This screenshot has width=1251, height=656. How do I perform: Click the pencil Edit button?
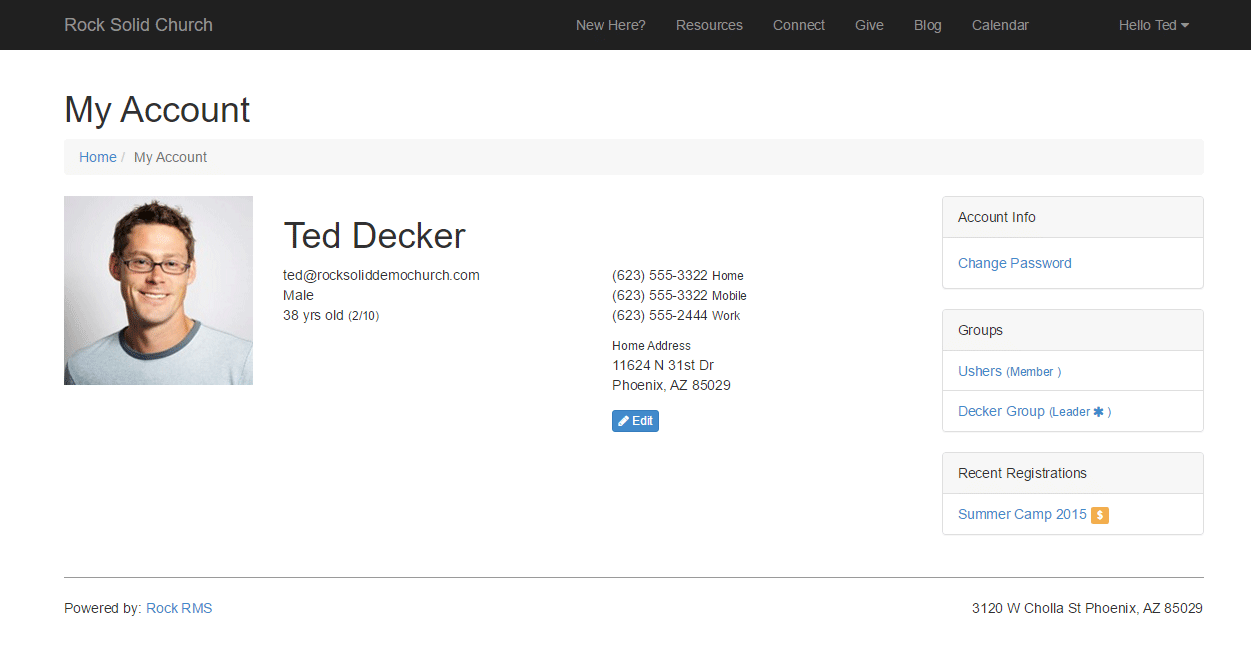[635, 421]
